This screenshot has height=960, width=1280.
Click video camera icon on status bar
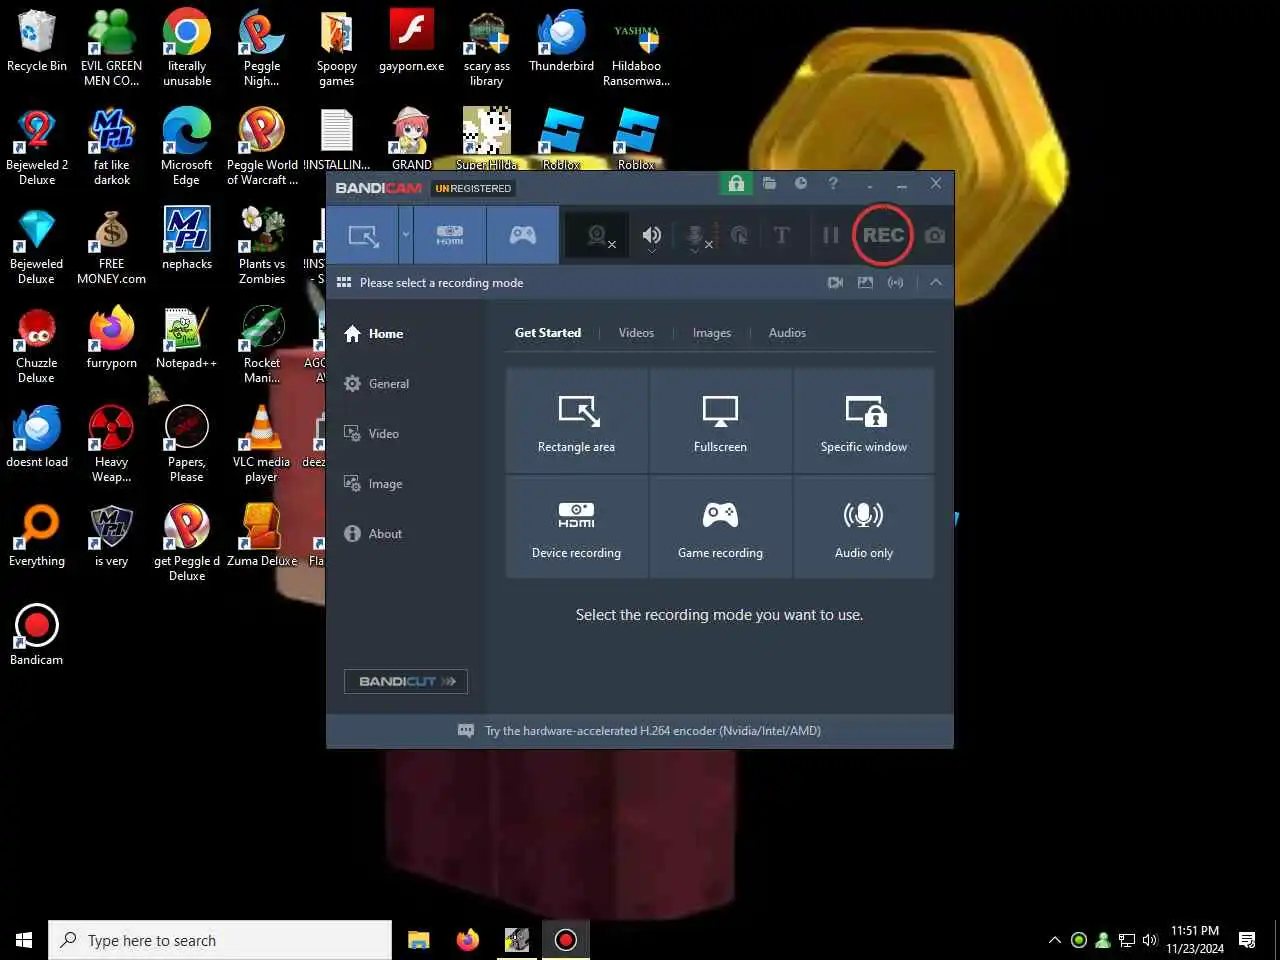pyautogui.click(x=835, y=283)
